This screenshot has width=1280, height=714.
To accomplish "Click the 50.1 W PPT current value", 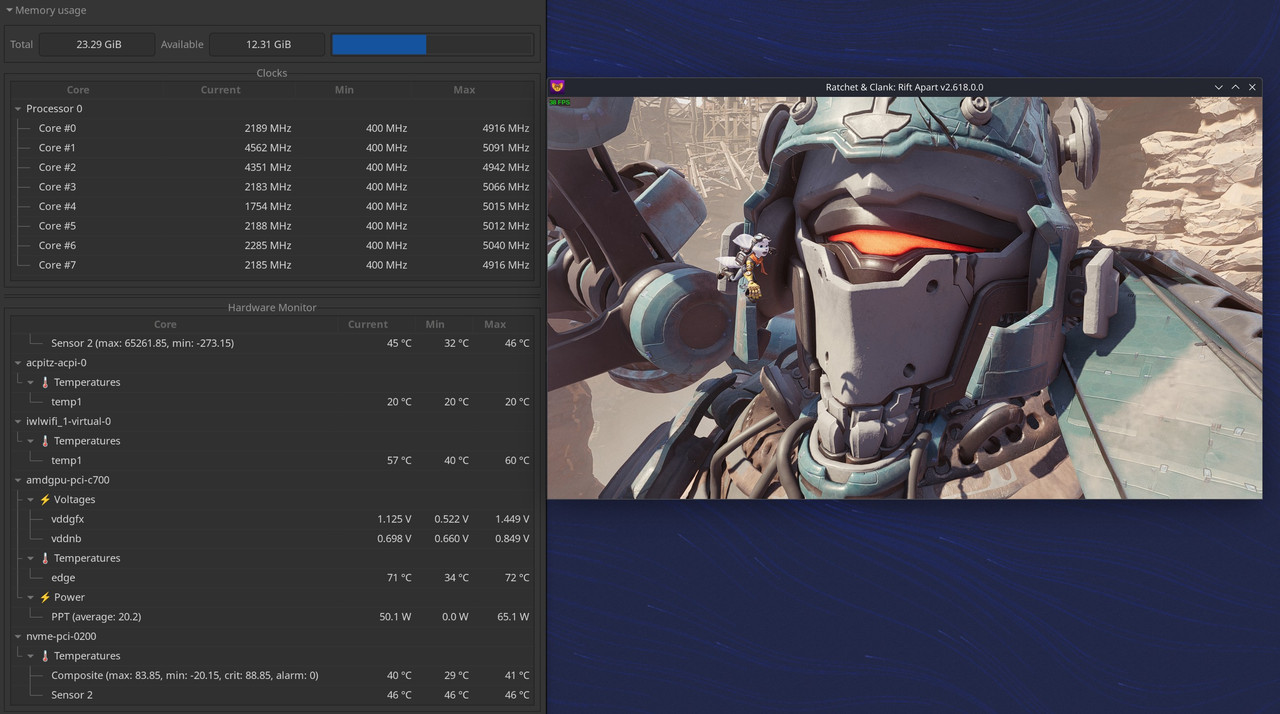I will [396, 617].
